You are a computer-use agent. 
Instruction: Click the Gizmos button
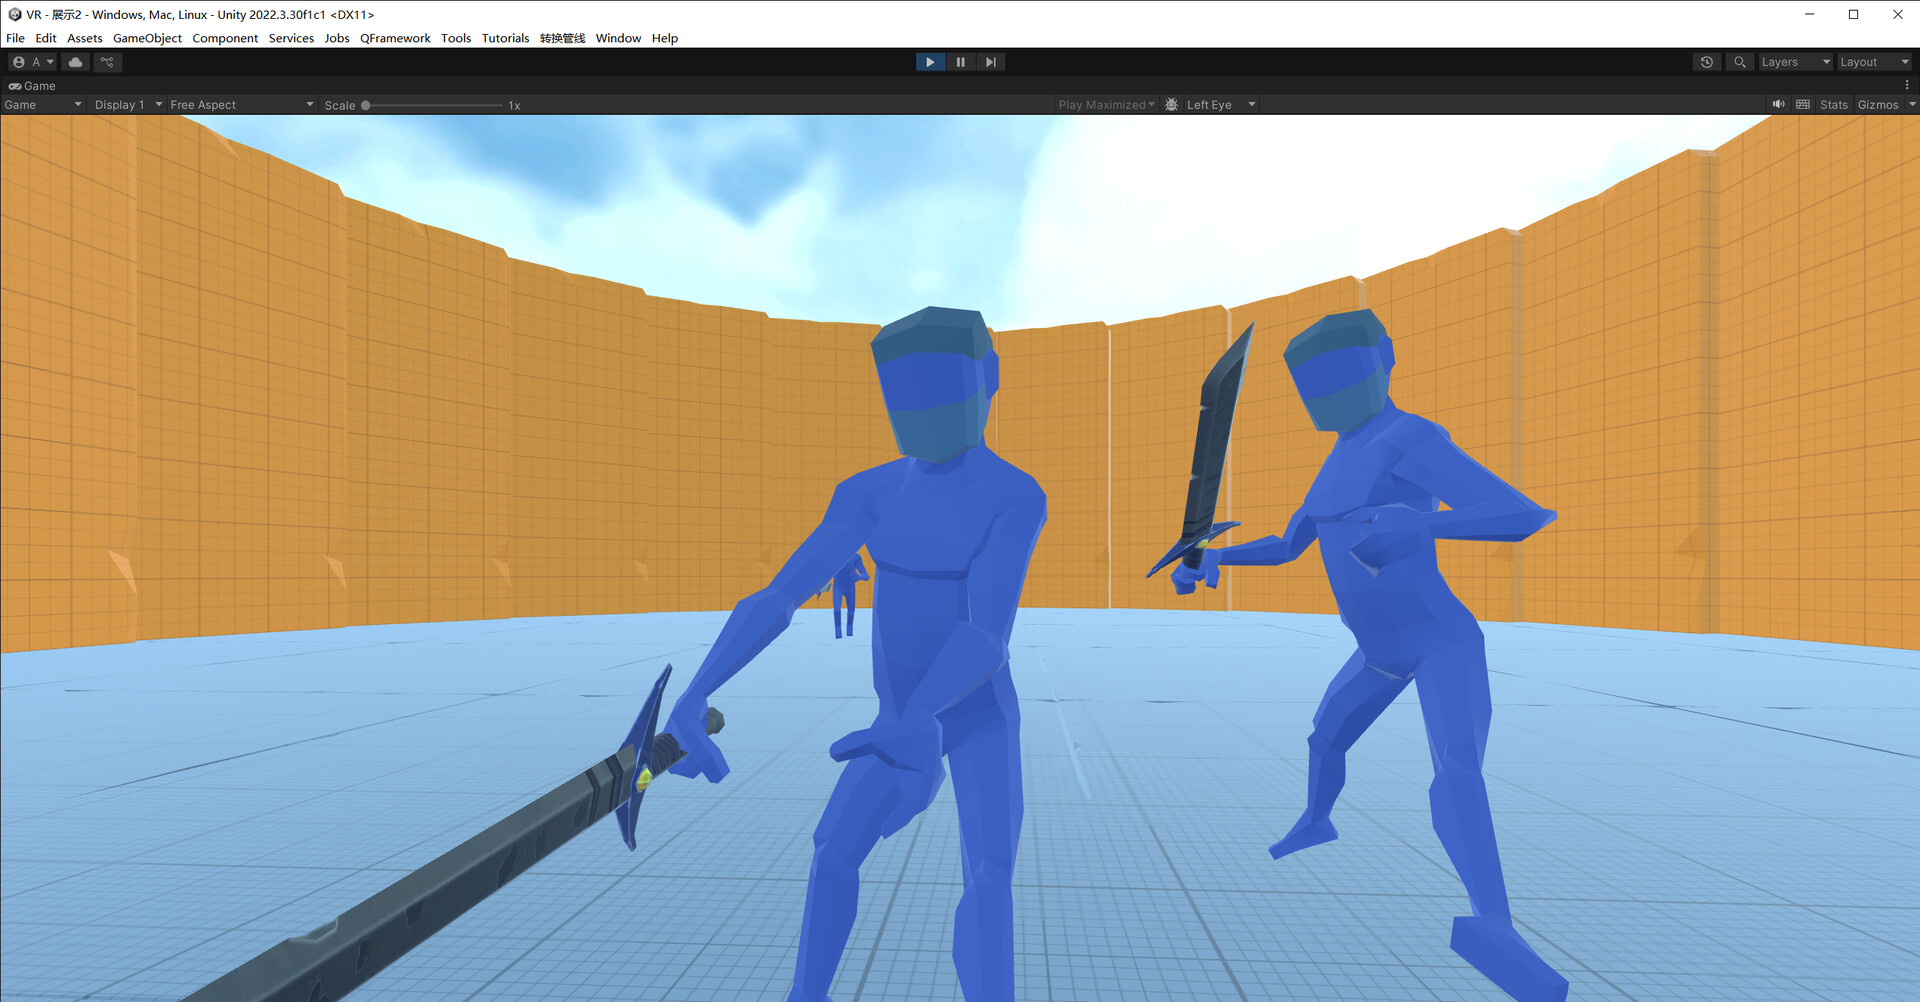pyautogui.click(x=1877, y=105)
